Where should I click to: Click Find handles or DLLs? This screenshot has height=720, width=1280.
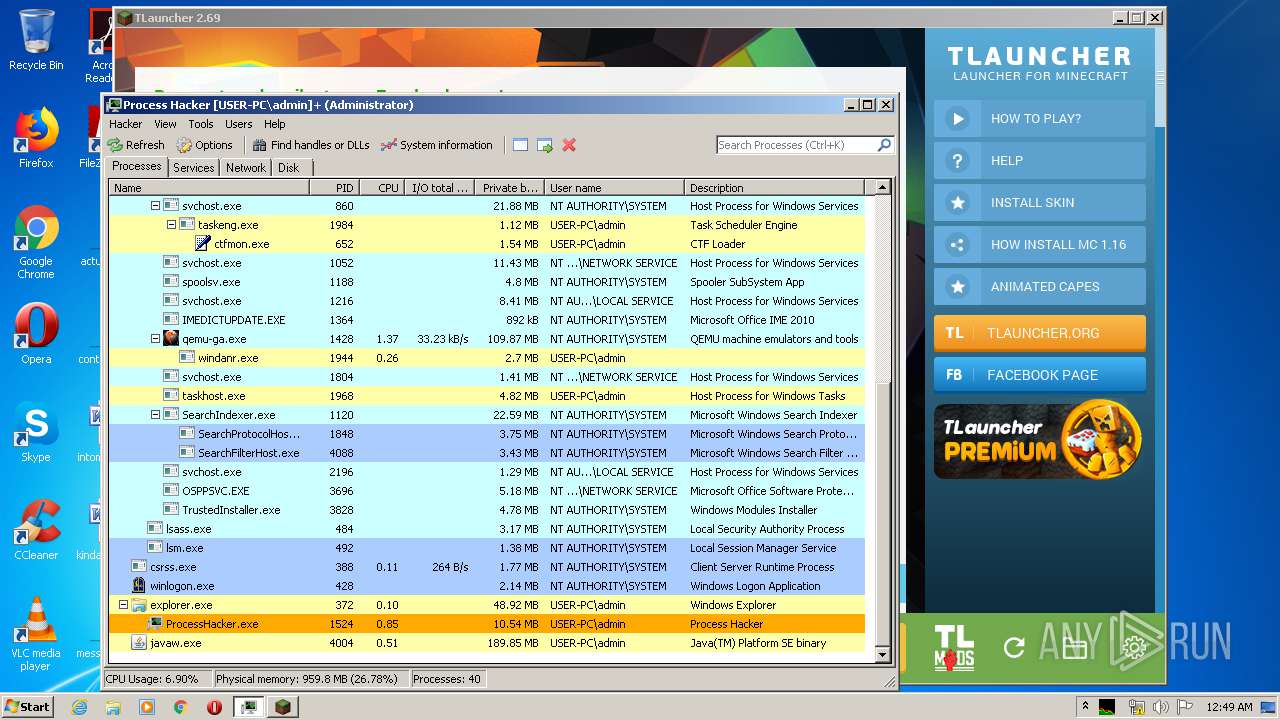[x=311, y=145]
